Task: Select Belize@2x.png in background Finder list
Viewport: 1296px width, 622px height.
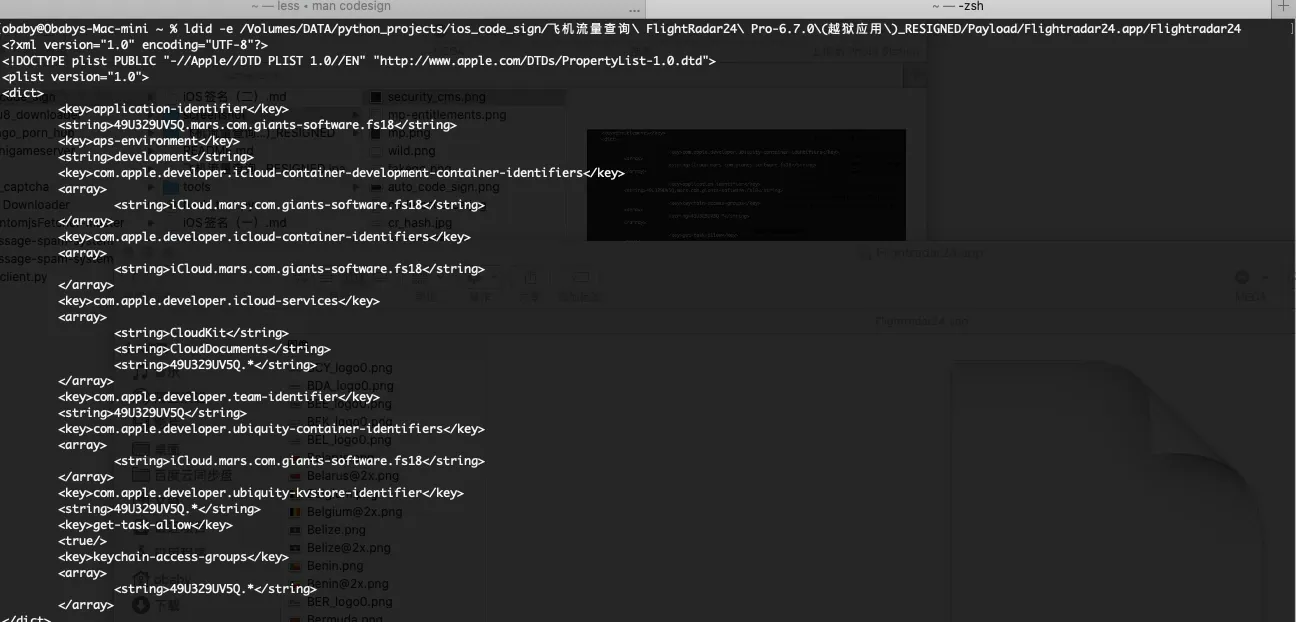Action: pos(349,548)
